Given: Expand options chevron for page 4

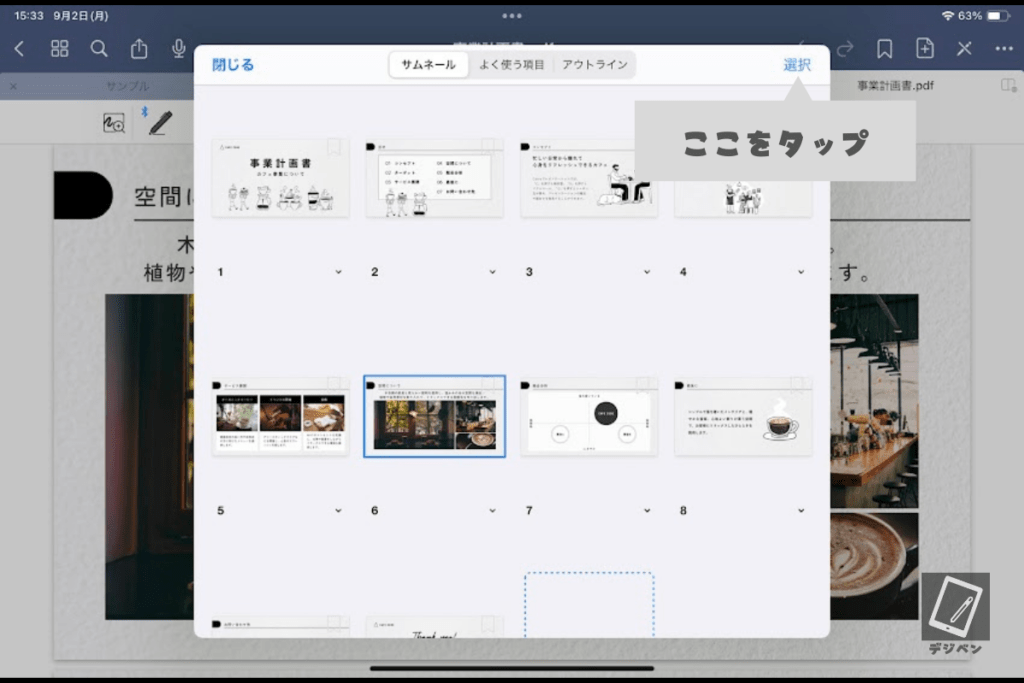Looking at the screenshot, I should (801, 272).
